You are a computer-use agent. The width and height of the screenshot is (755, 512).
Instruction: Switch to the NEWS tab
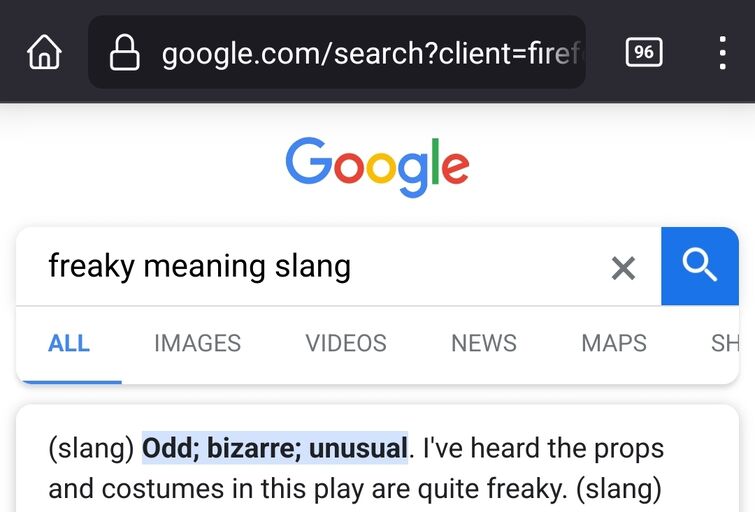[484, 343]
